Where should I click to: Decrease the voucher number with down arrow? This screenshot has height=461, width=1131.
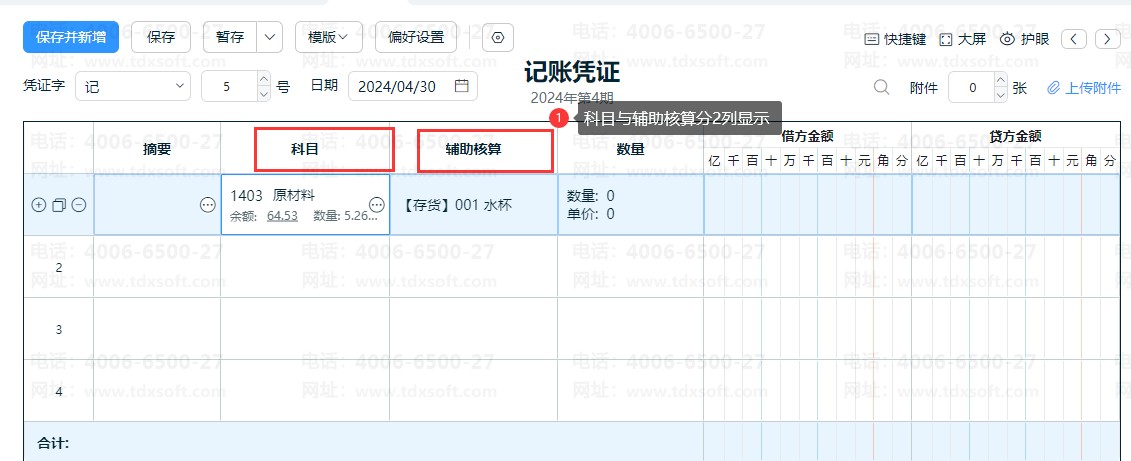point(264,94)
